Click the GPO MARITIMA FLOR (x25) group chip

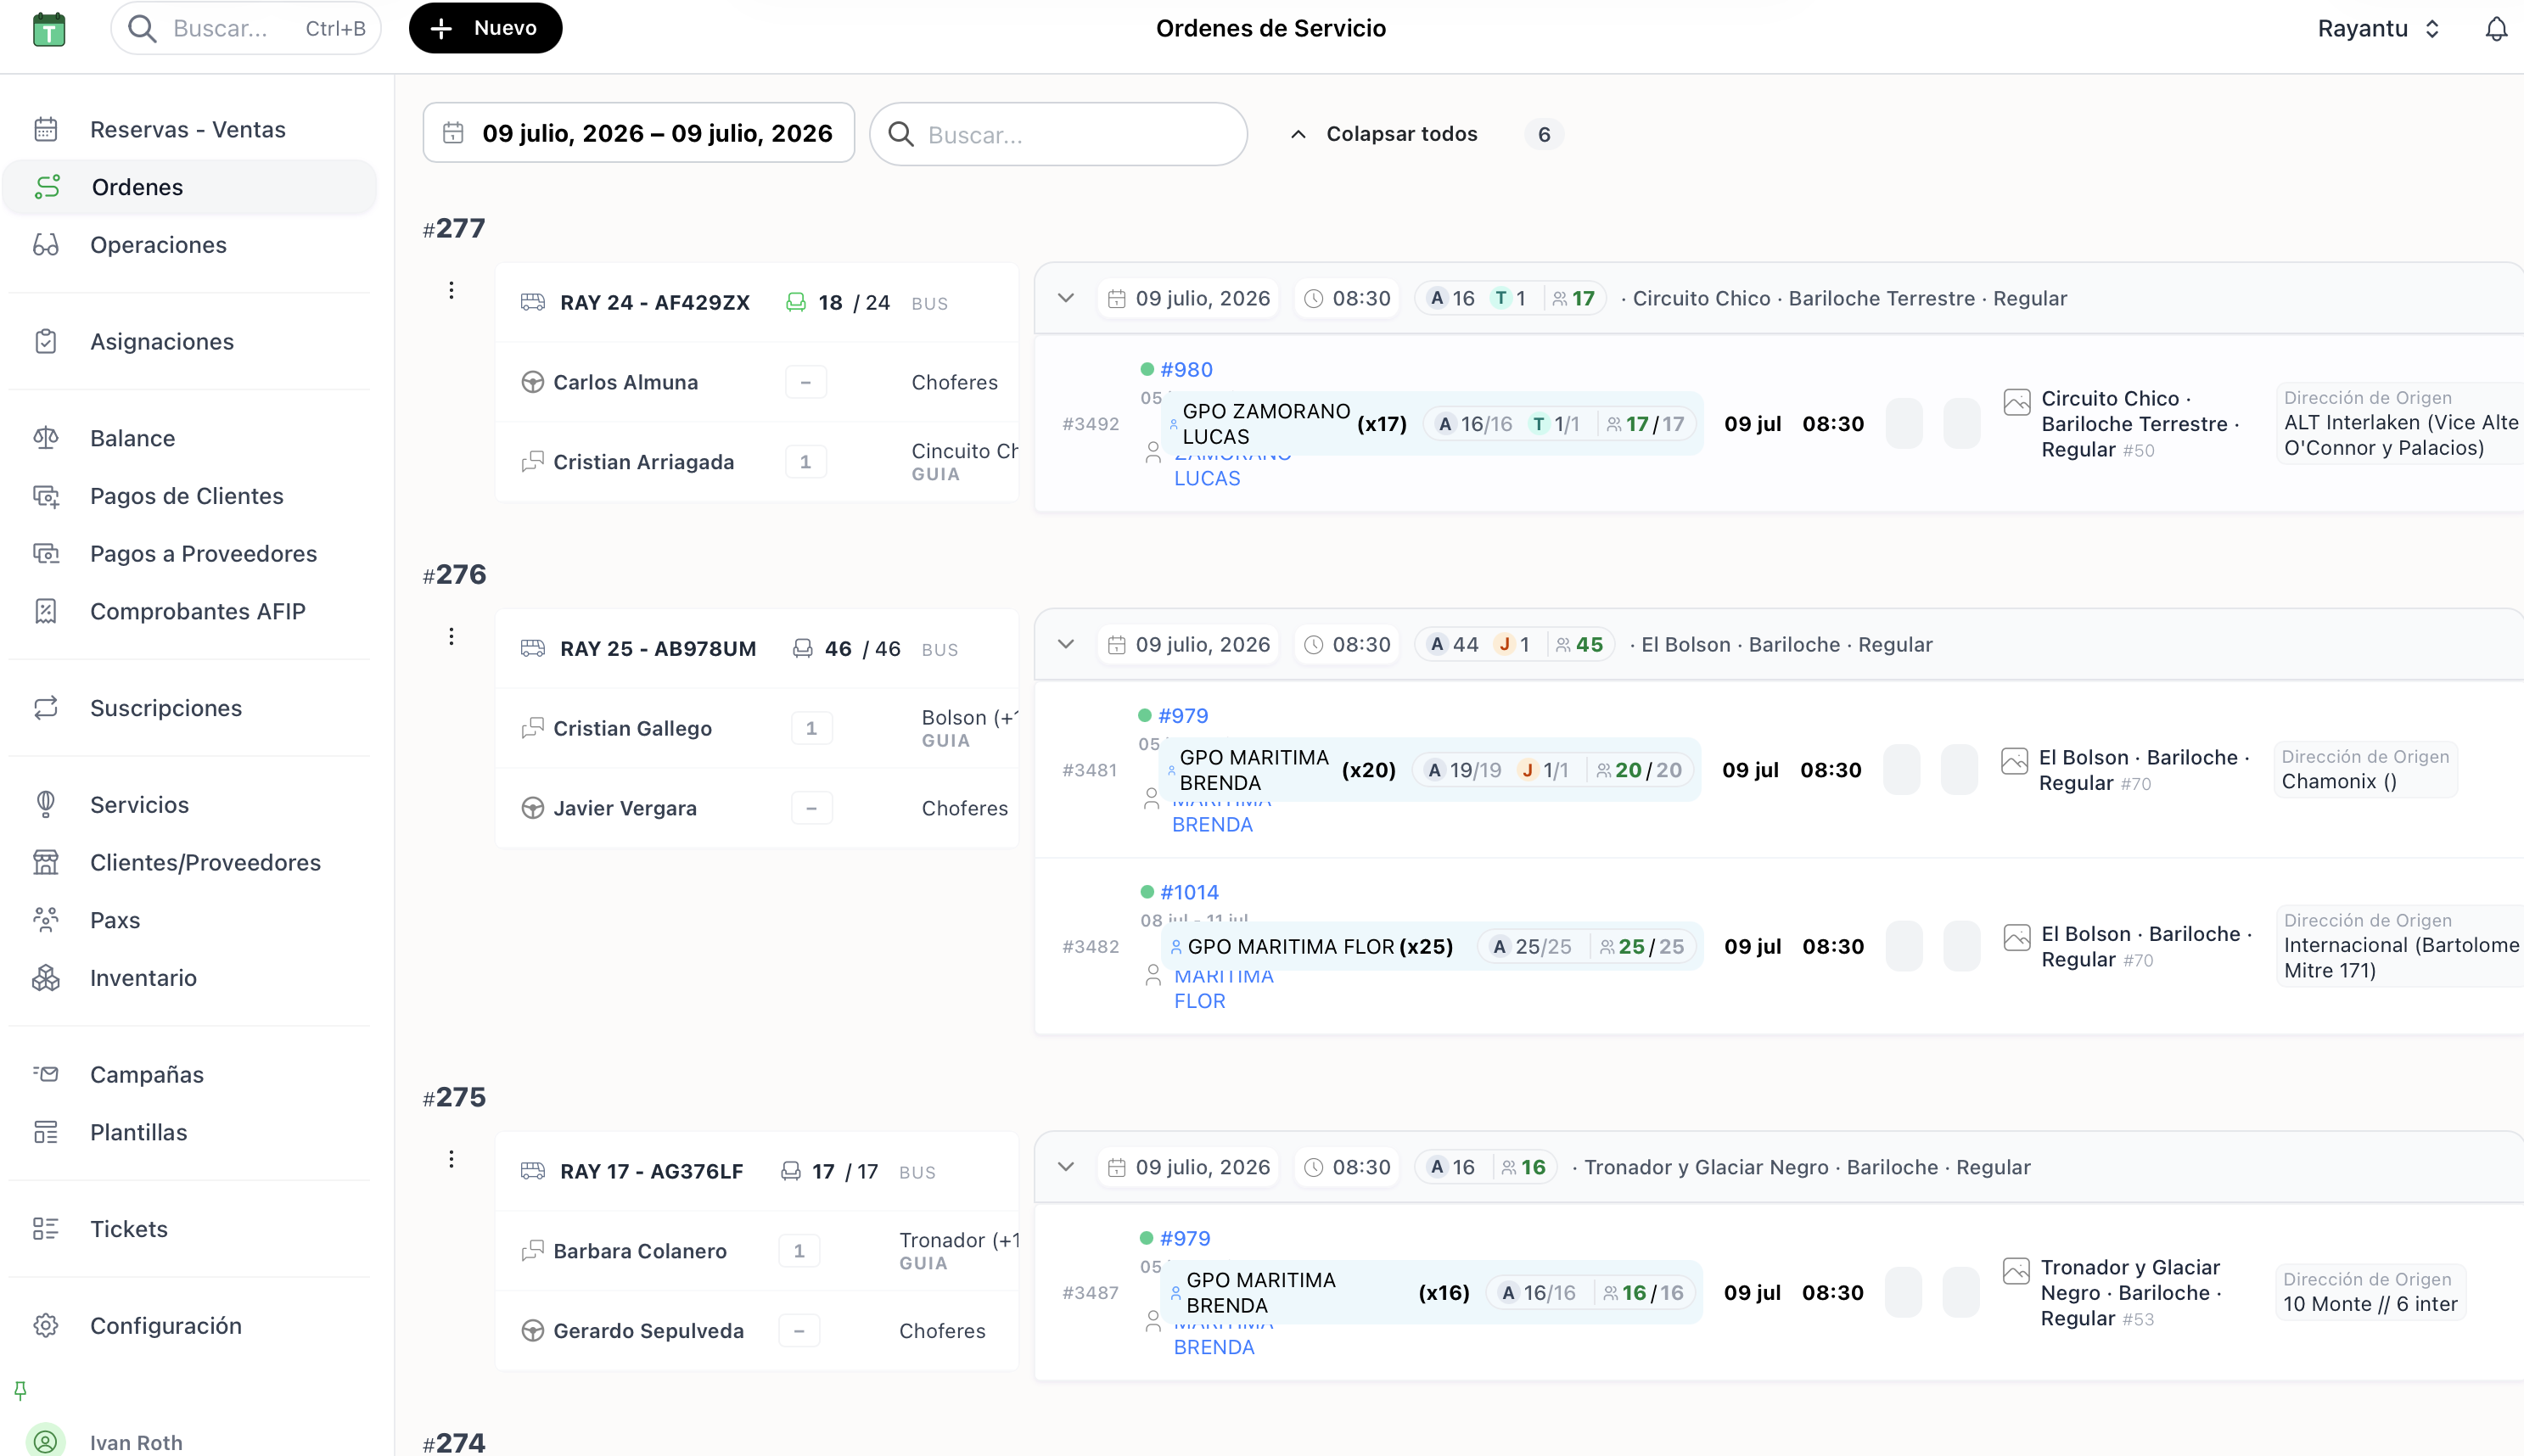(1433, 946)
